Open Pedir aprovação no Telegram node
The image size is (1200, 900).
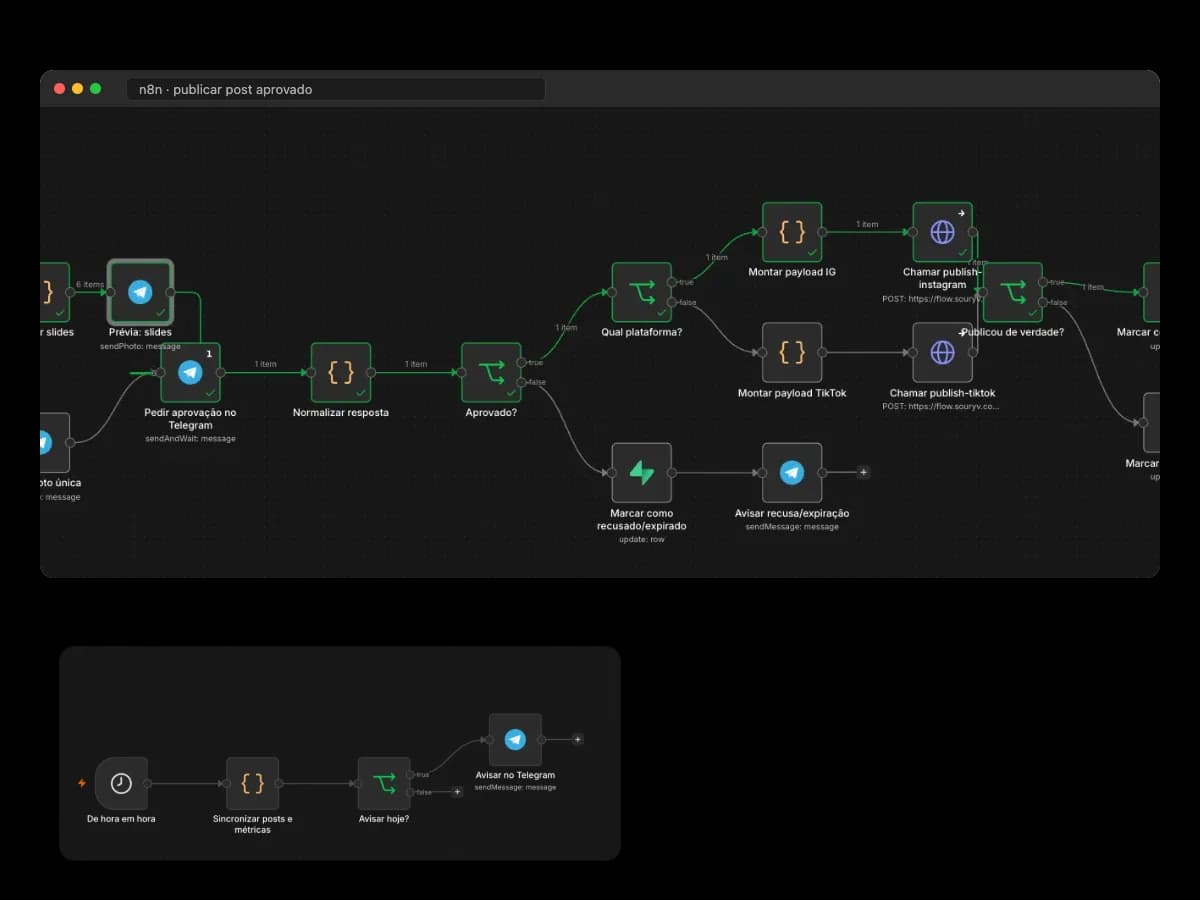click(190, 372)
